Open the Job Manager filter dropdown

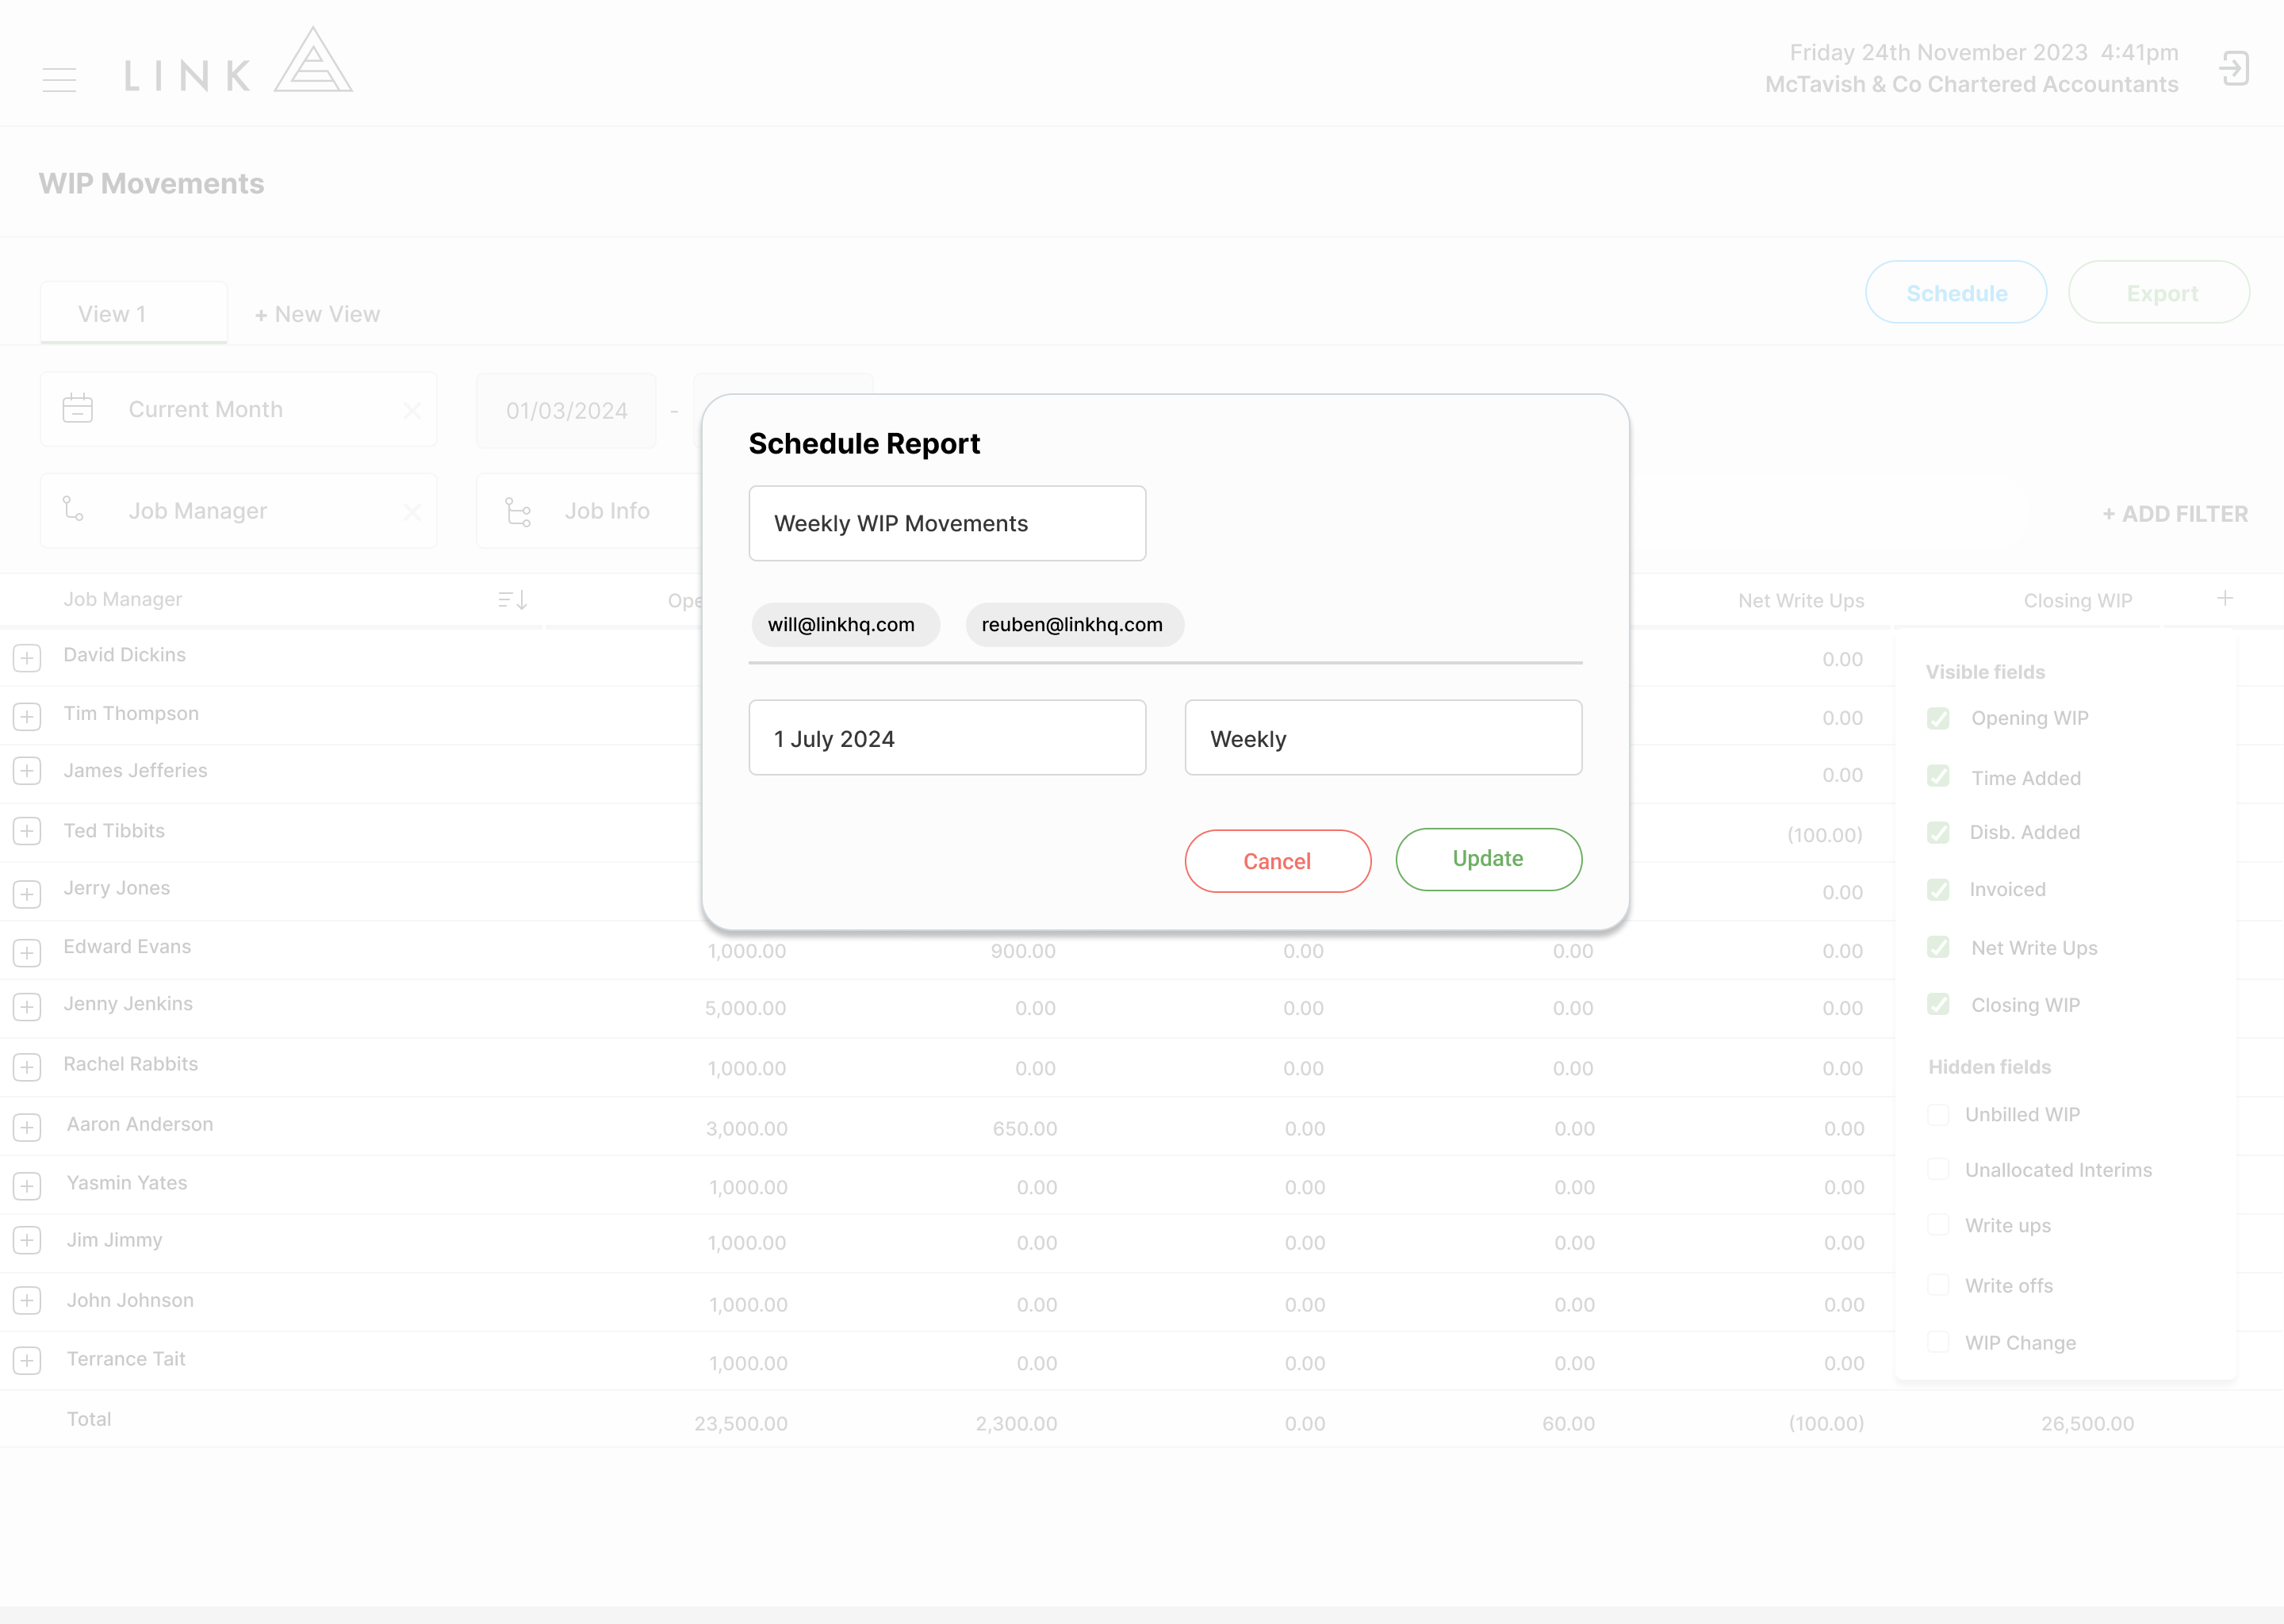[238, 511]
